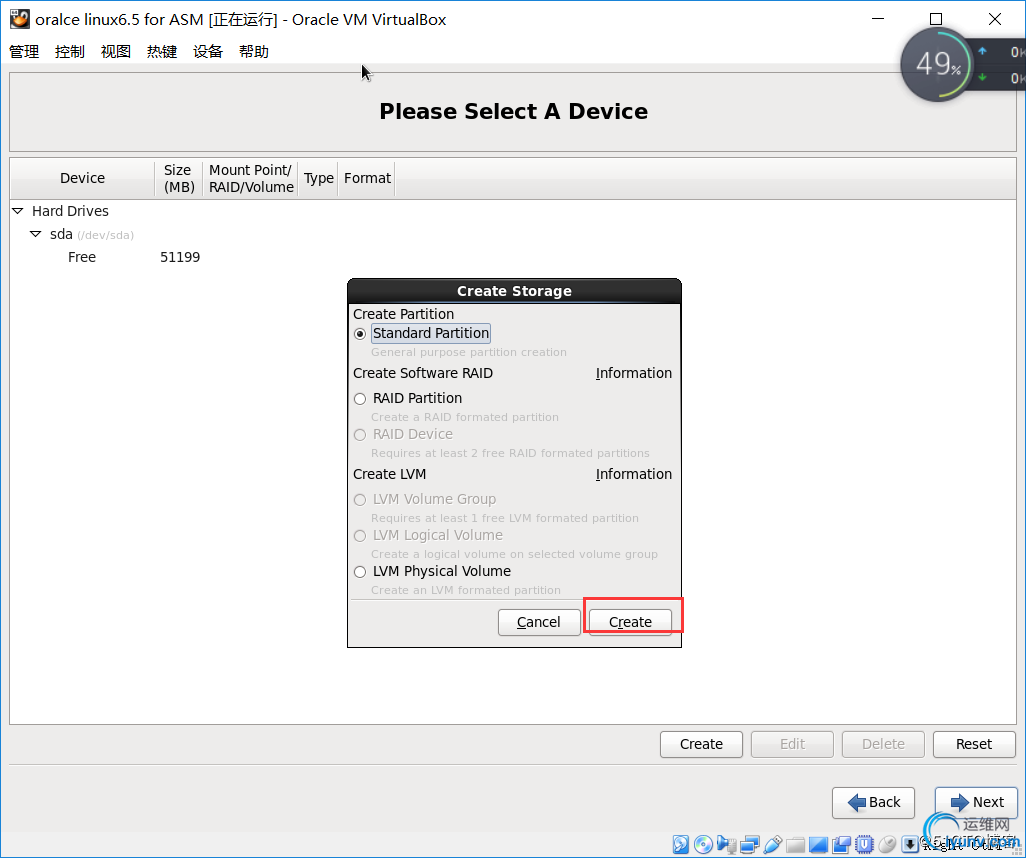The image size is (1026, 858).
Task: Click the VirtualBox window title icon
Action: click(20, 19)
